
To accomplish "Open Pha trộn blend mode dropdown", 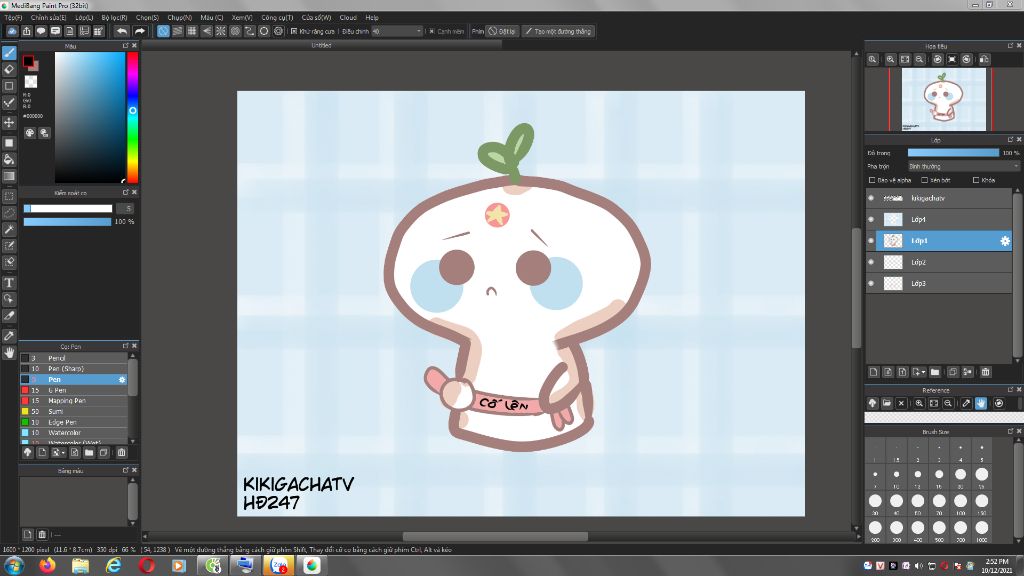I will pos(963,167).
